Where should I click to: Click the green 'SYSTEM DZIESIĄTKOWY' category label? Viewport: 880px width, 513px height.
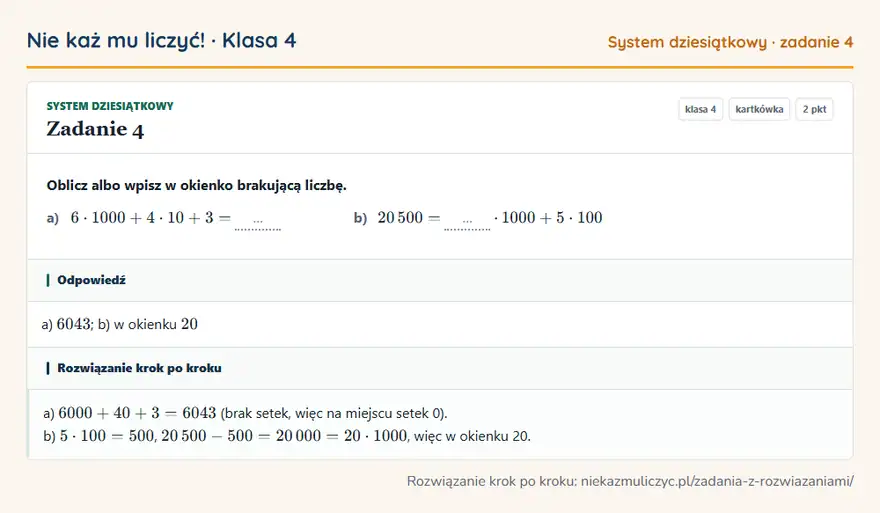110,106
